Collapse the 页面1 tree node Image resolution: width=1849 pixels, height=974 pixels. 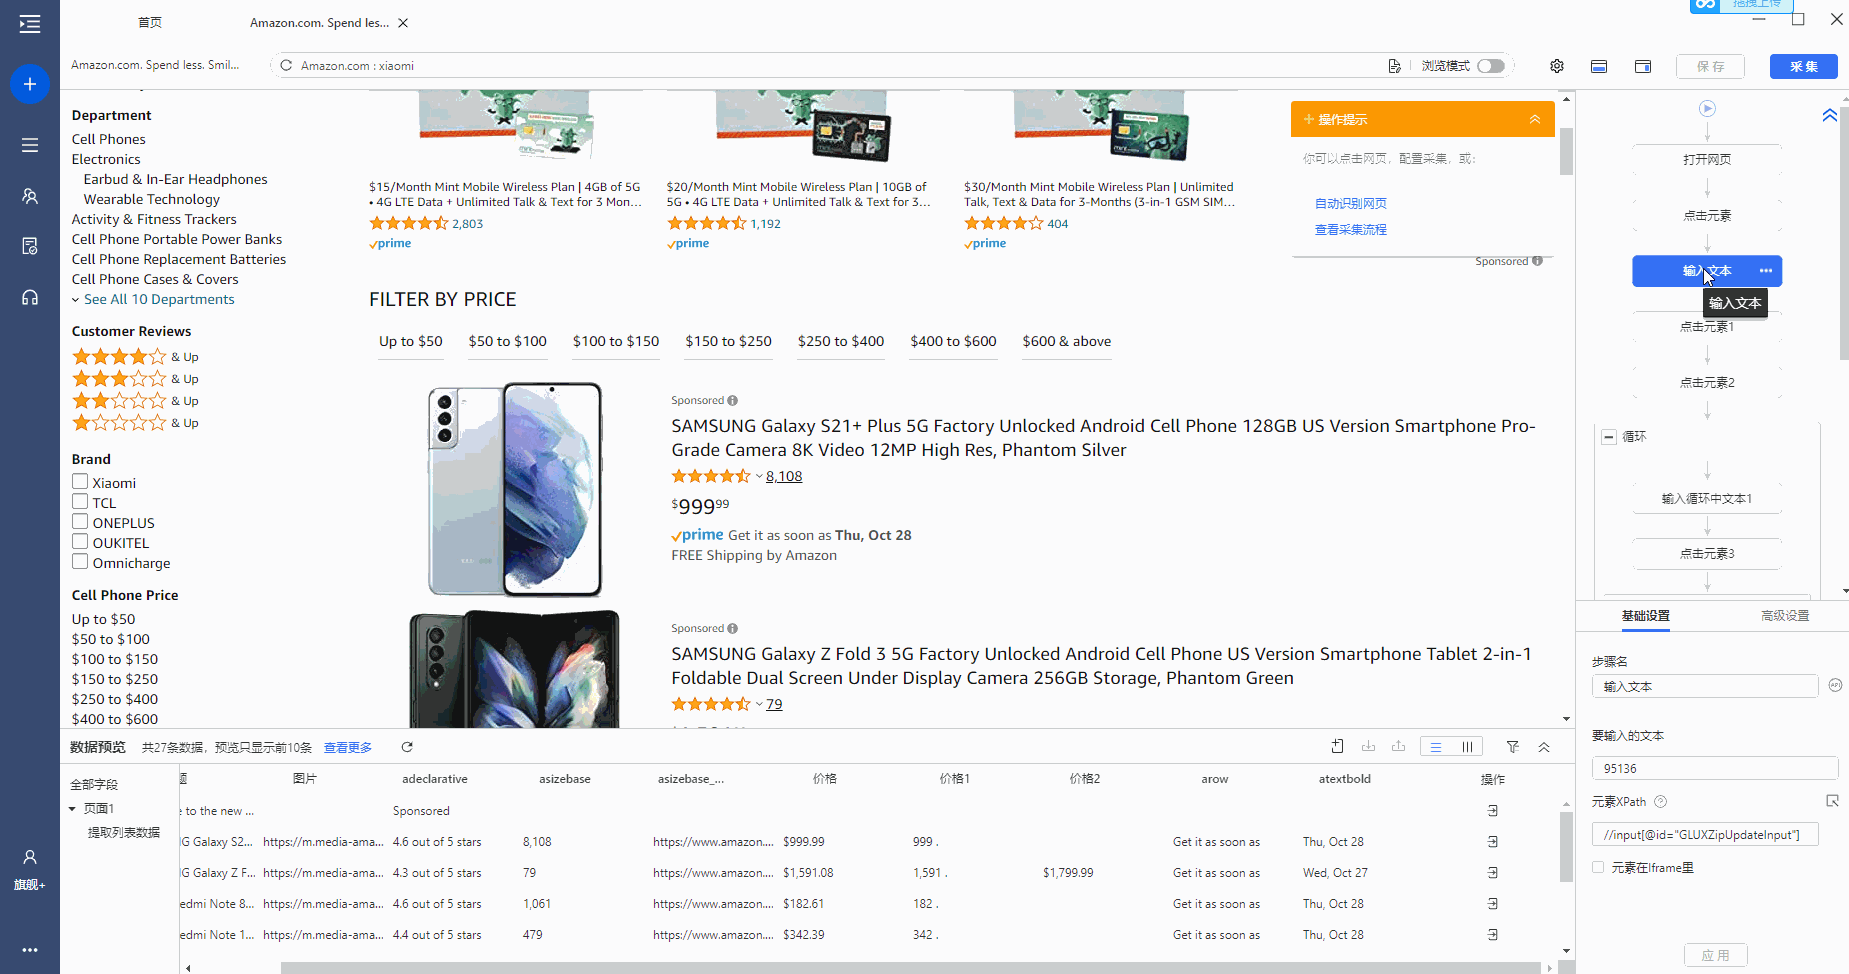[x=73, y=809]
